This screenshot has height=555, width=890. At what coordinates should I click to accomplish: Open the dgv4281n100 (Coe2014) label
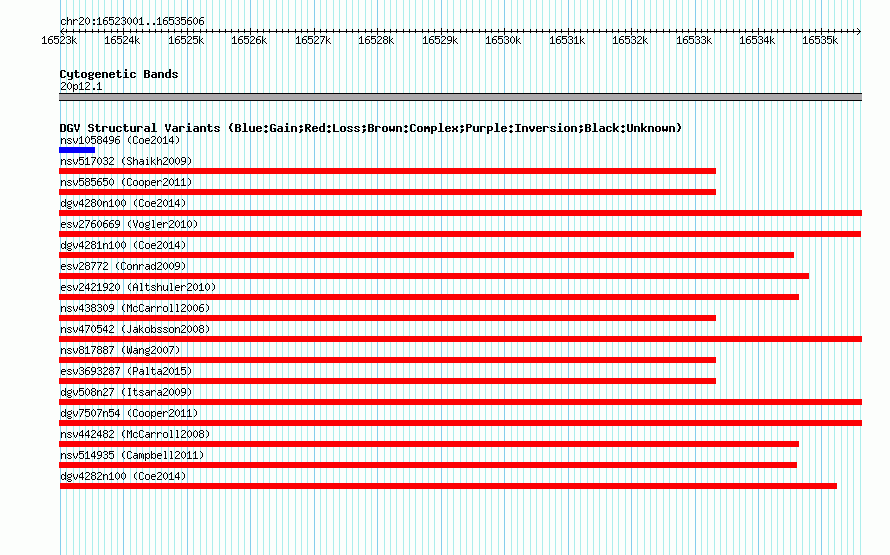(123, 245)
